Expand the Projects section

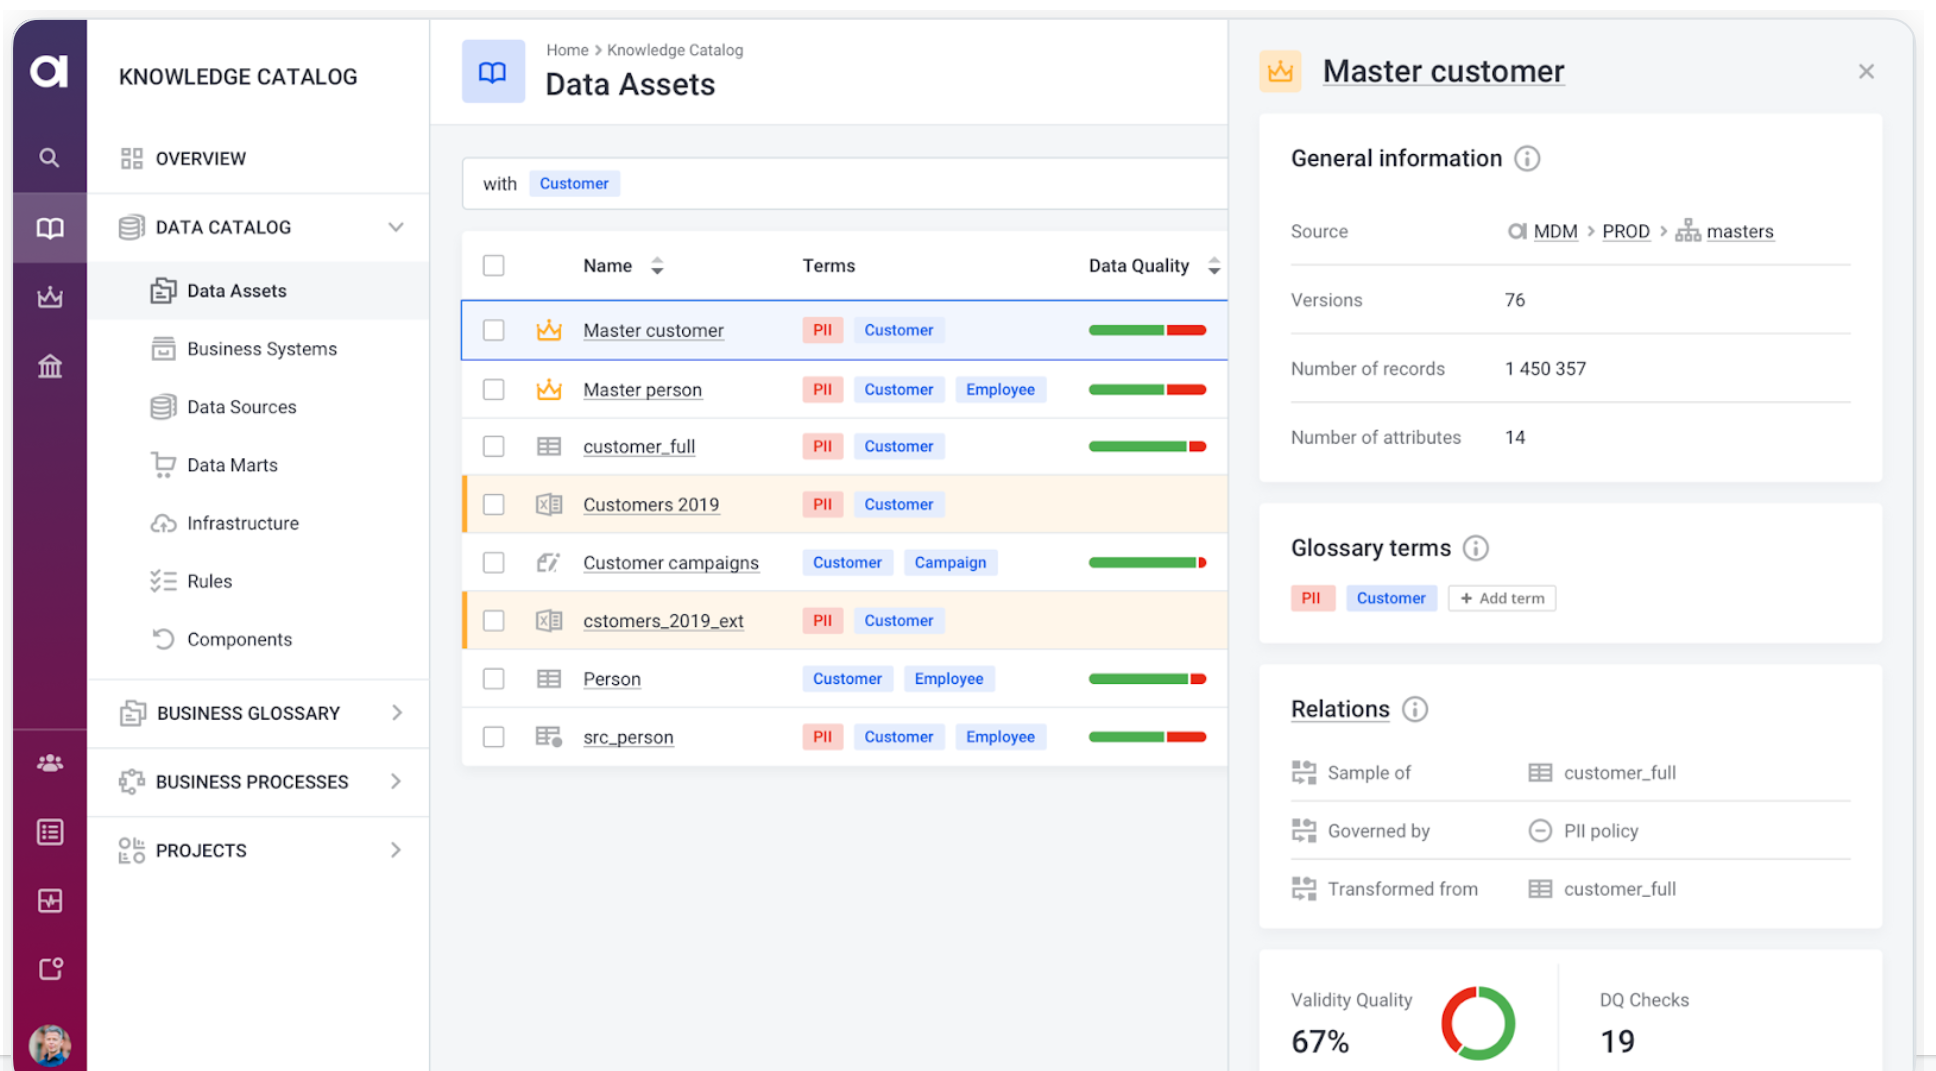coord(396,850)
